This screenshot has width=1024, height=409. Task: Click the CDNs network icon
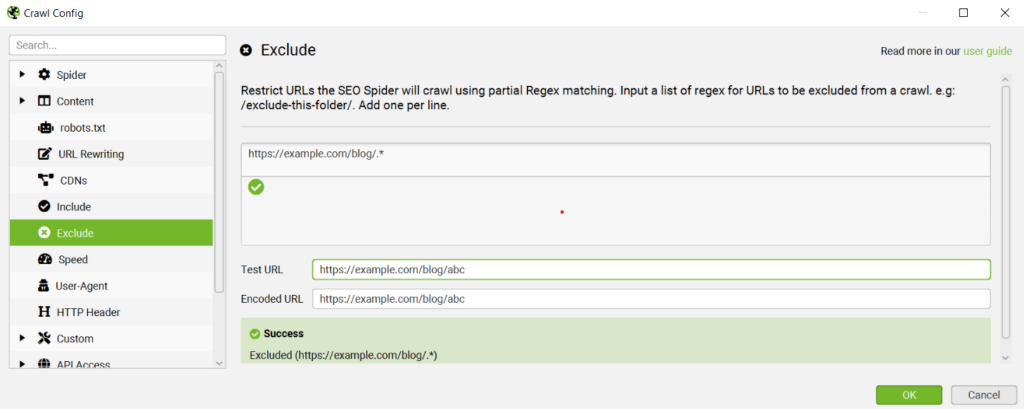coord(45,180)
